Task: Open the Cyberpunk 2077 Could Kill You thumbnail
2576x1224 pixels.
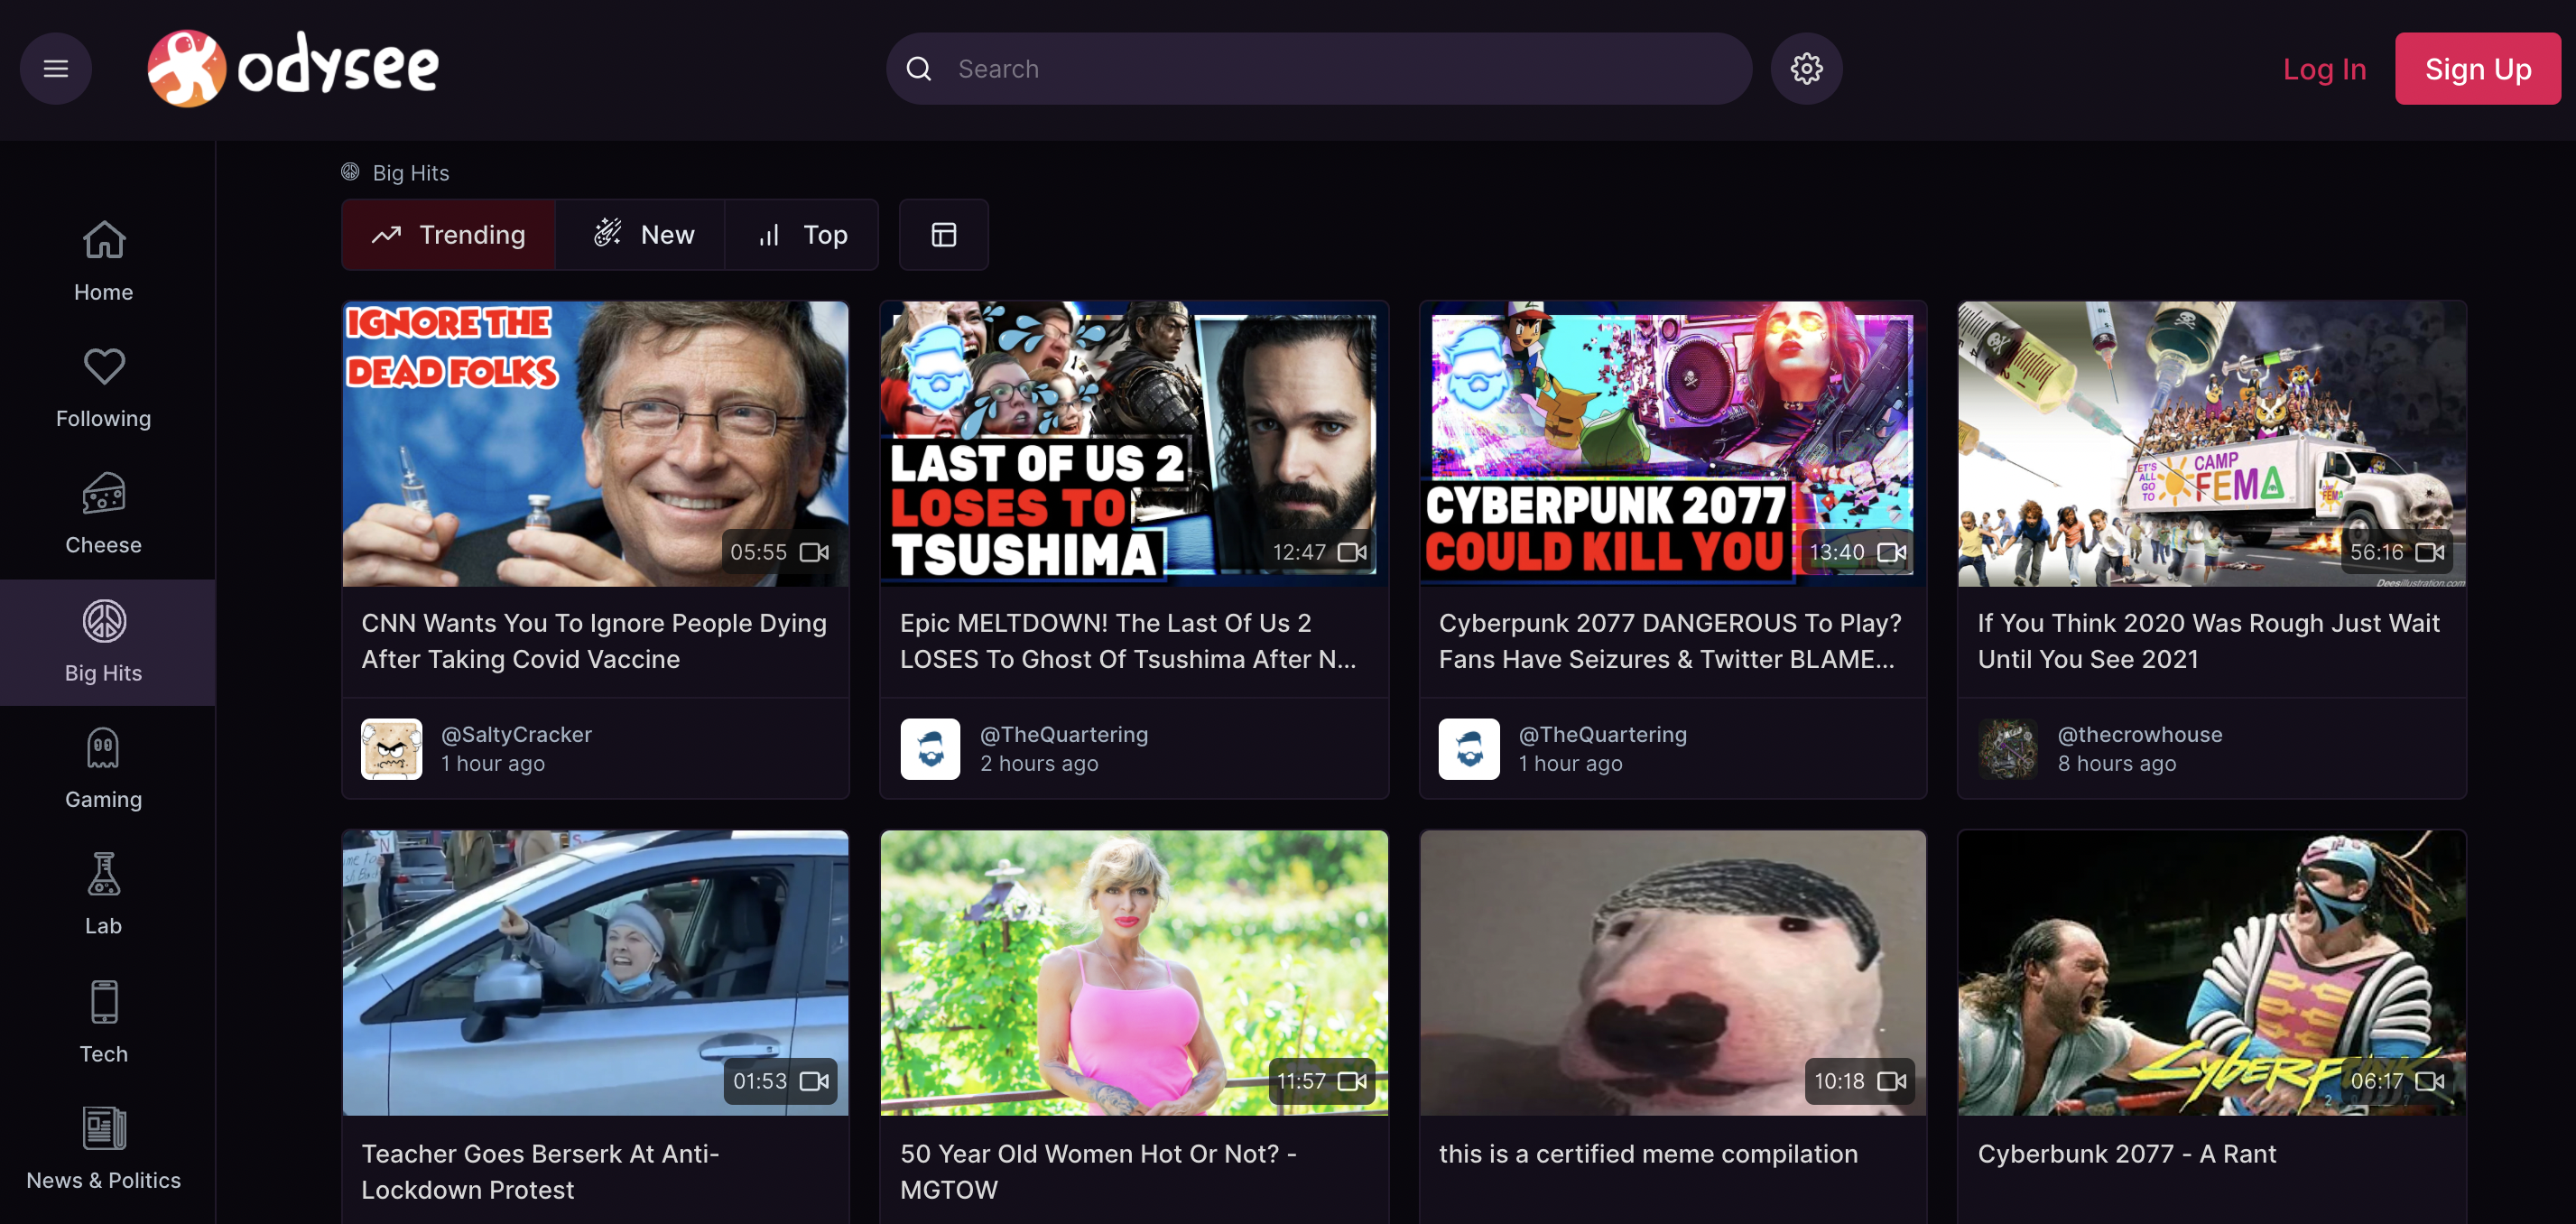Action: coord(1673,444)
